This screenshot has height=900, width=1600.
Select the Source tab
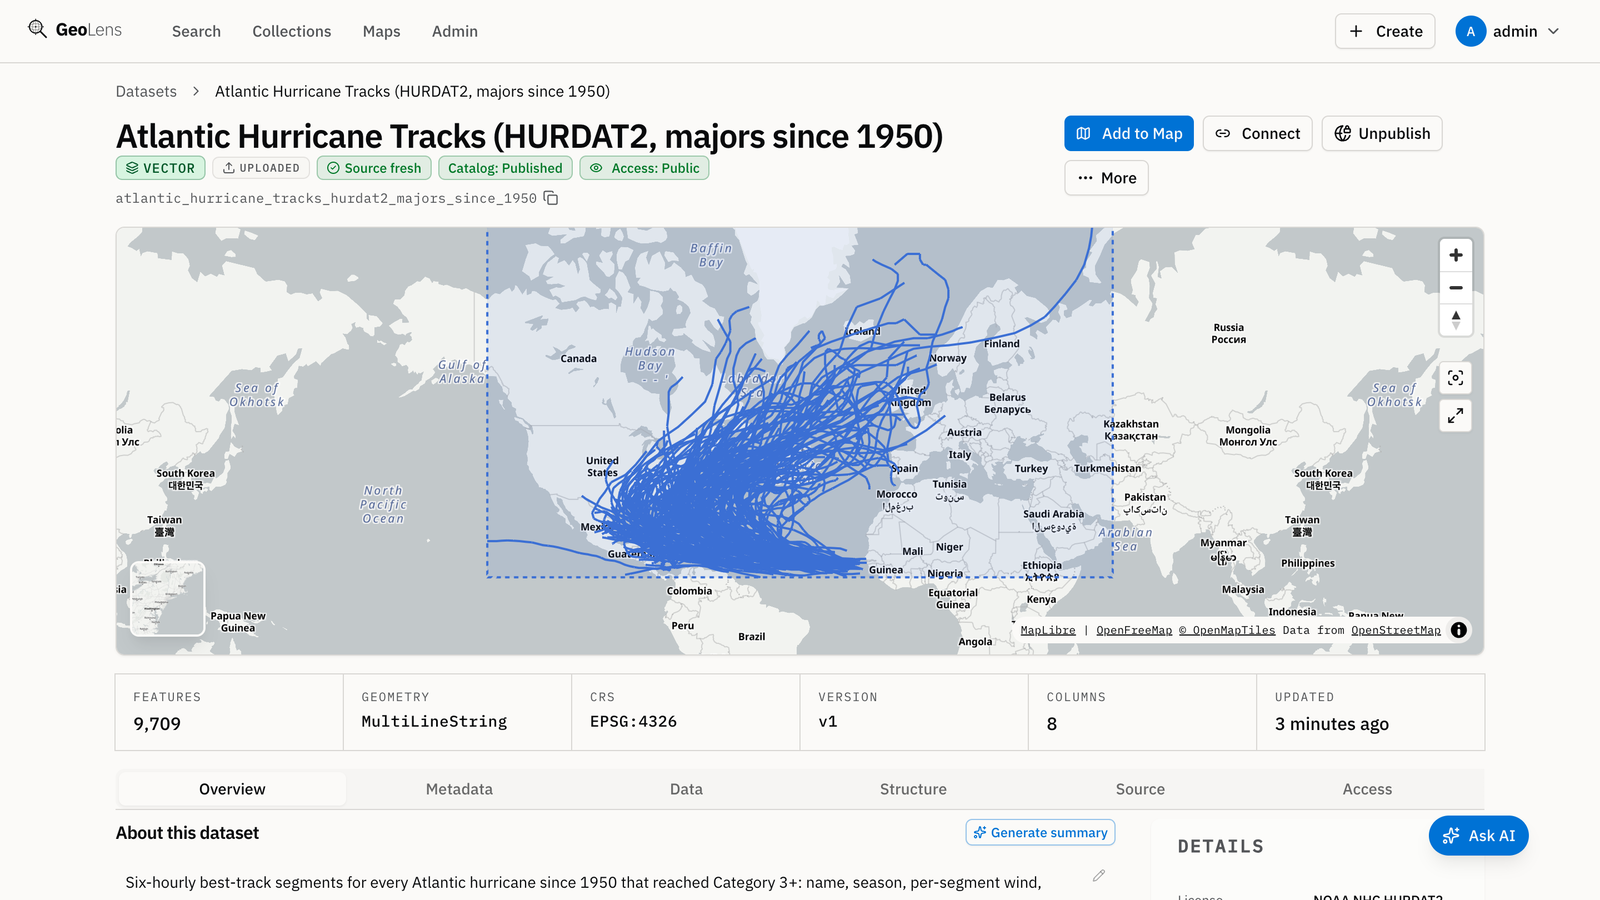pos(1140,789)
